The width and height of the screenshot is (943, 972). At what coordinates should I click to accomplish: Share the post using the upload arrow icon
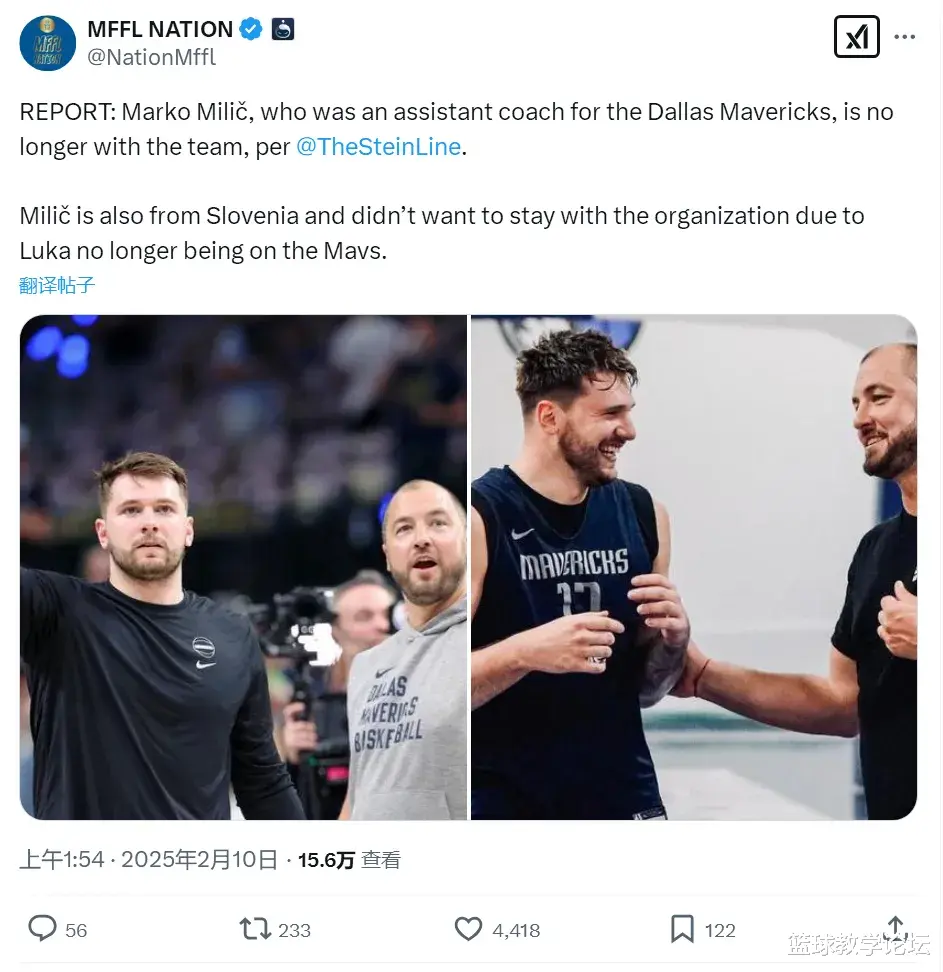(895, 928)
